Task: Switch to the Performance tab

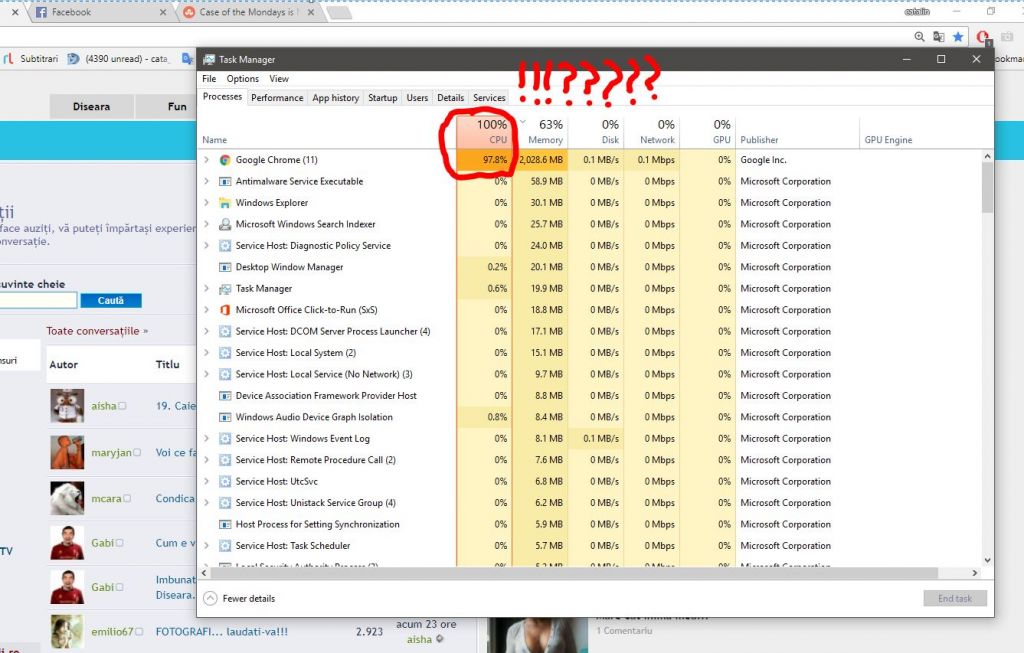Action: click(x=277, y=98)
